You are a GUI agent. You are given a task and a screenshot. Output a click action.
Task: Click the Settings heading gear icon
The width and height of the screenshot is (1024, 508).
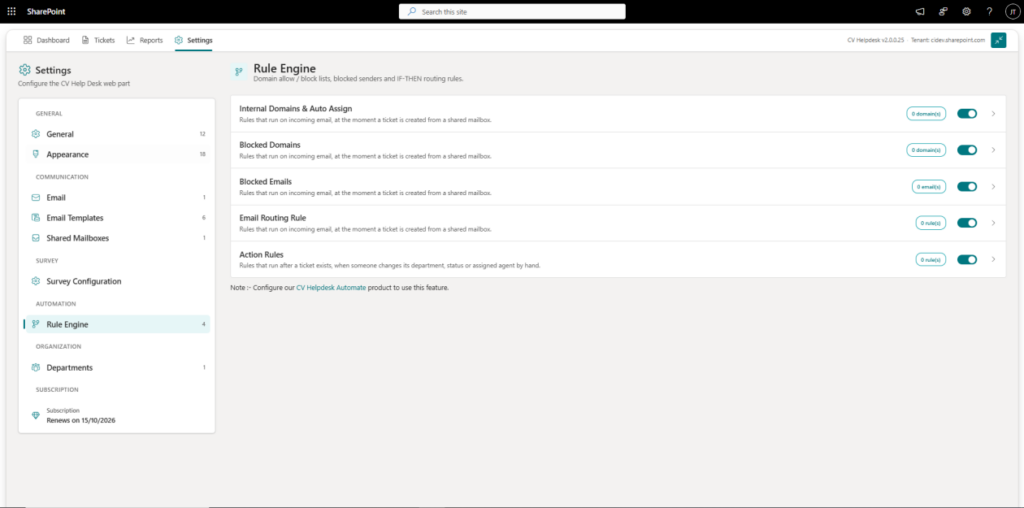(x=25, y=70)
